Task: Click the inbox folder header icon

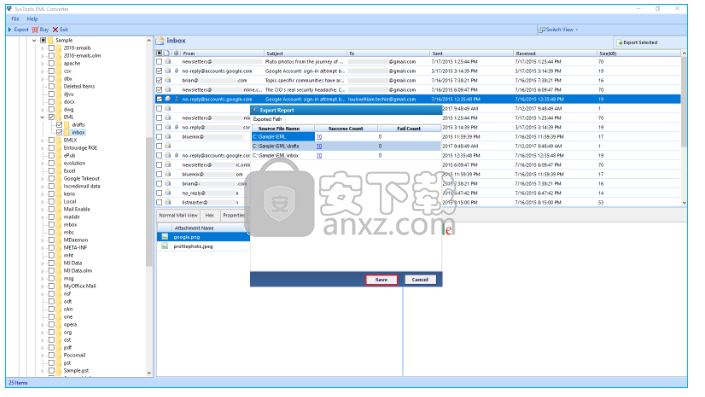Action: (x=160, y=41)
